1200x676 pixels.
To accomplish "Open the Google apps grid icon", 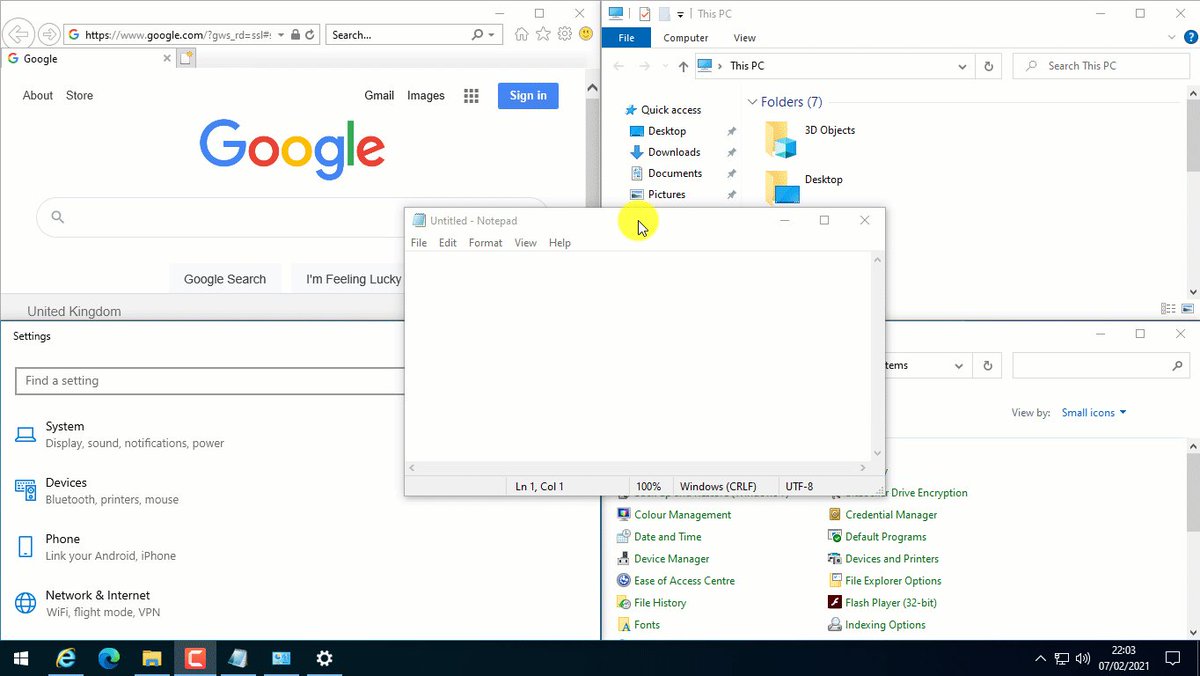I will click(471, 96).
